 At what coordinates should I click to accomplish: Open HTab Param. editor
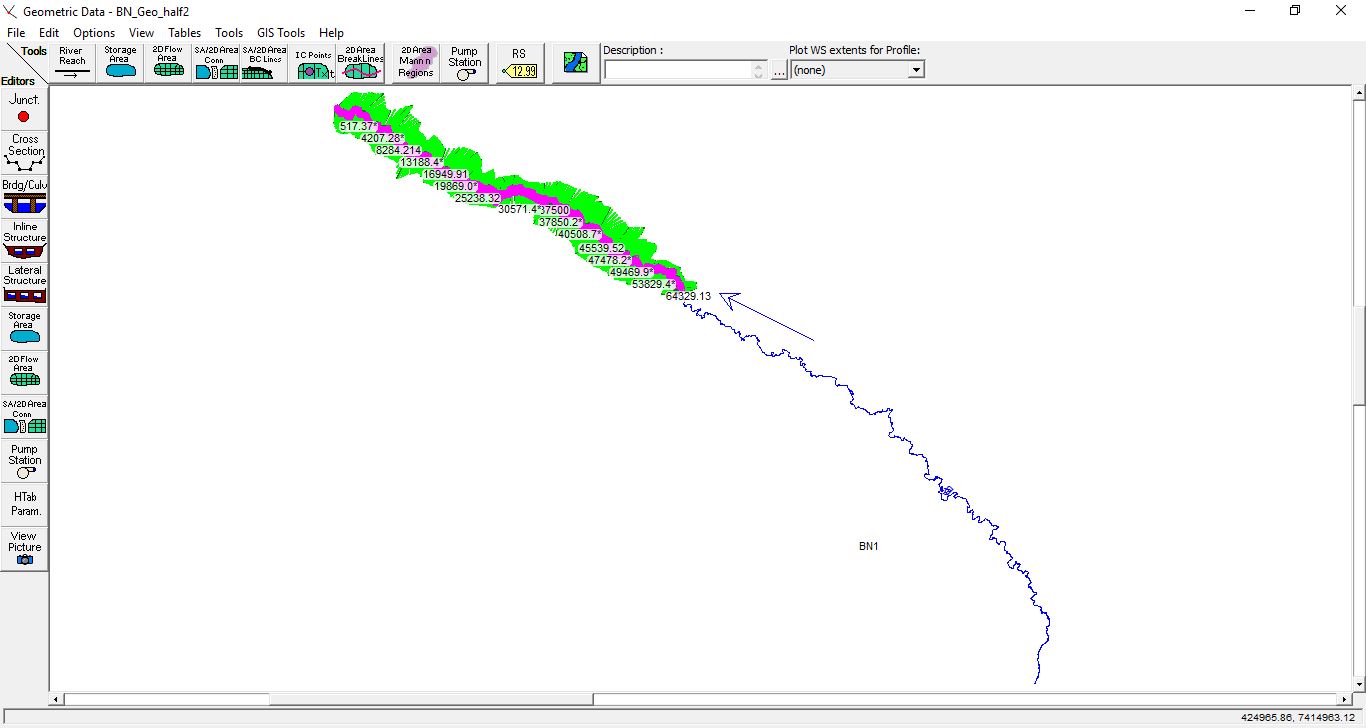tap(25, 503)
